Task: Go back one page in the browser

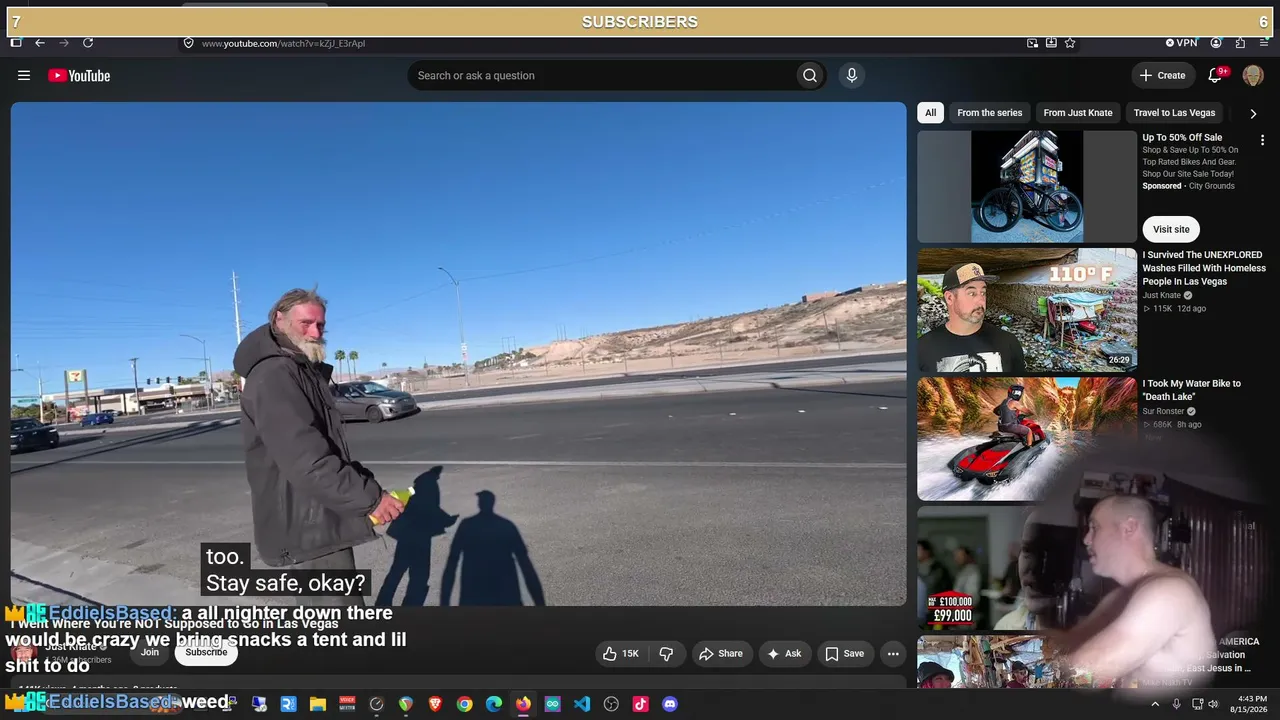Action: (x=40, y=43)
